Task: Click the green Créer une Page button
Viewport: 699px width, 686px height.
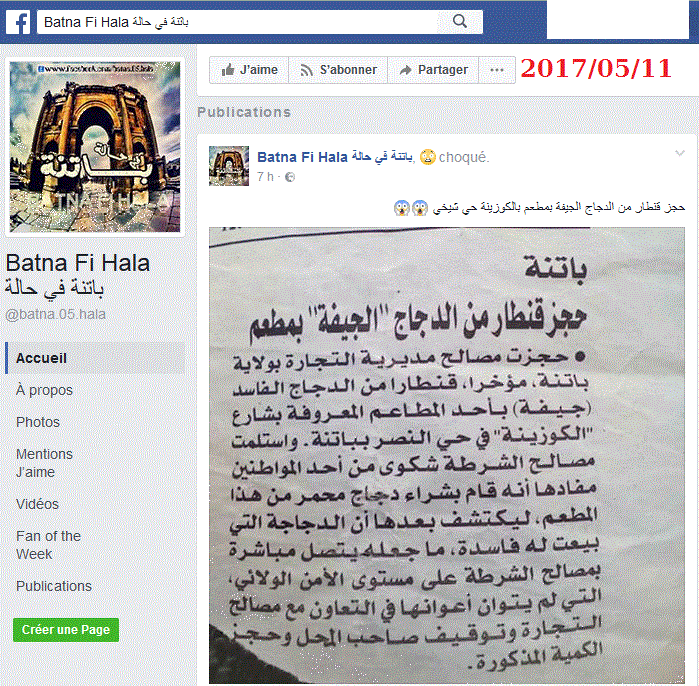Action: [x=66, y=630]
